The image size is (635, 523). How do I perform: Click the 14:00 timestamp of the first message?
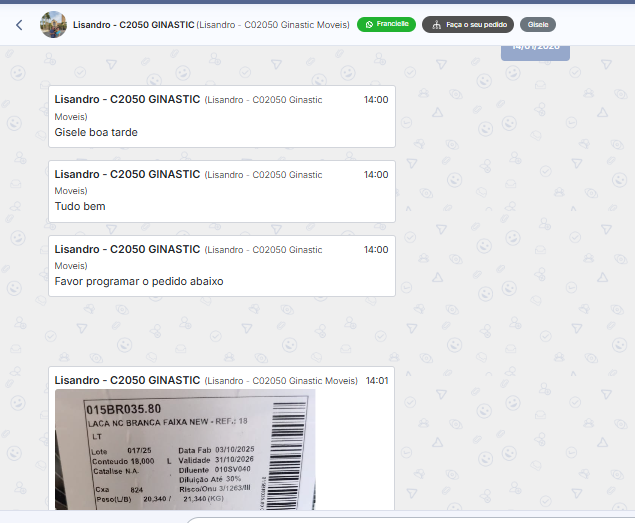[376, 100]
